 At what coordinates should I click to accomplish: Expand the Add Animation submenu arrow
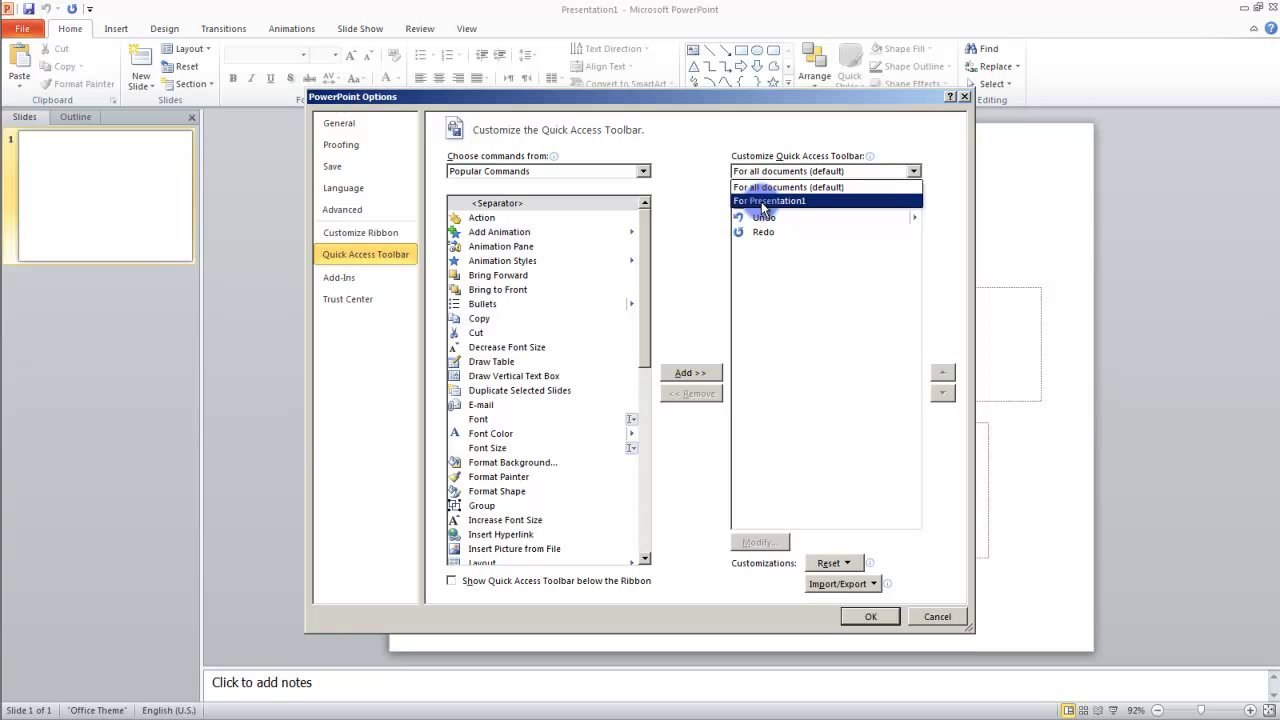click(x=631, y=232)
